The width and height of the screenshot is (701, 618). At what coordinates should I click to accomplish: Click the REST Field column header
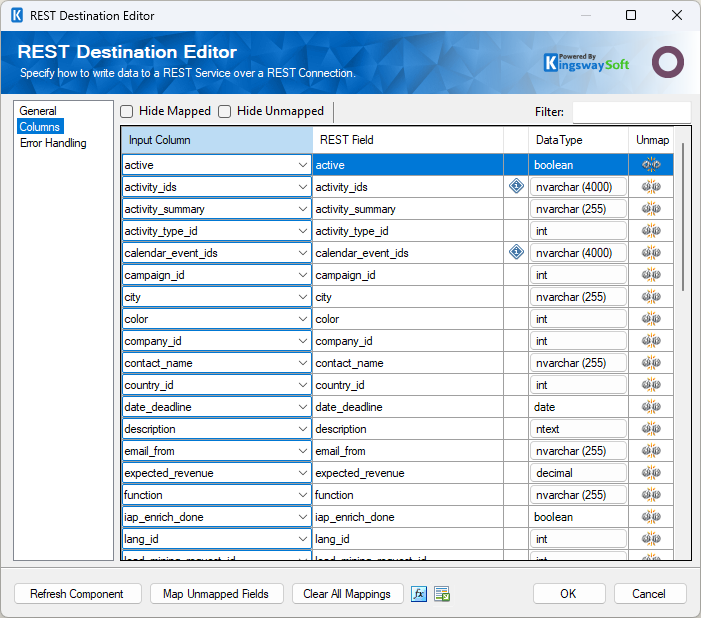point(408,140)
